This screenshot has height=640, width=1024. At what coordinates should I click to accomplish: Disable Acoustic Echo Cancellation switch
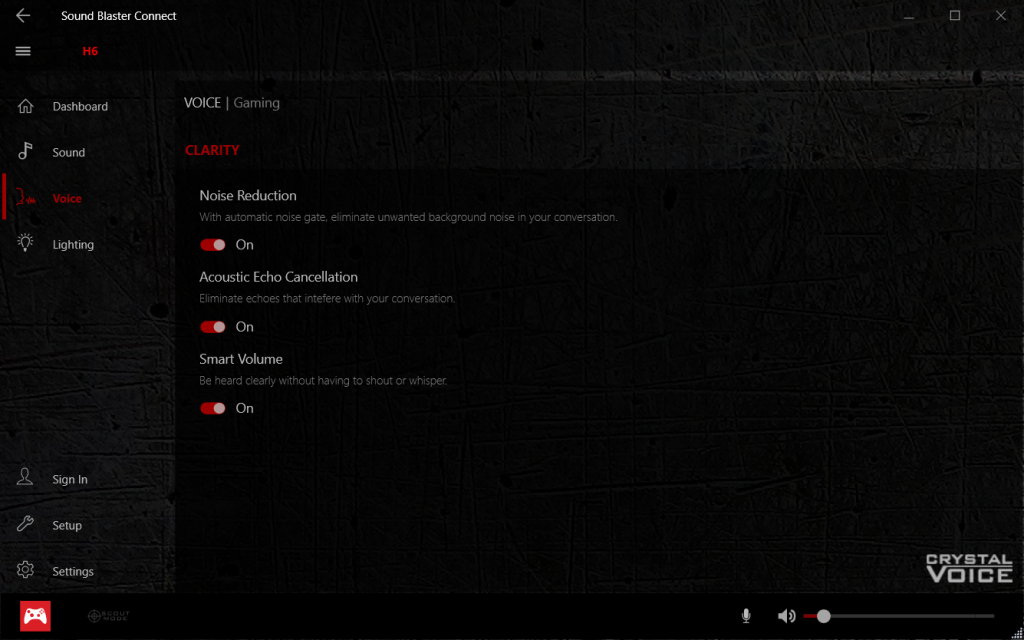[213, 327]
